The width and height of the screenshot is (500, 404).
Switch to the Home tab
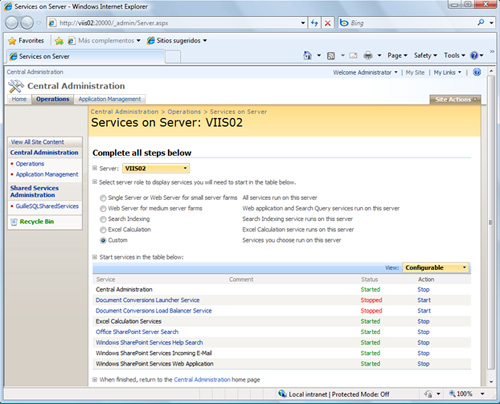click(19, 99)
